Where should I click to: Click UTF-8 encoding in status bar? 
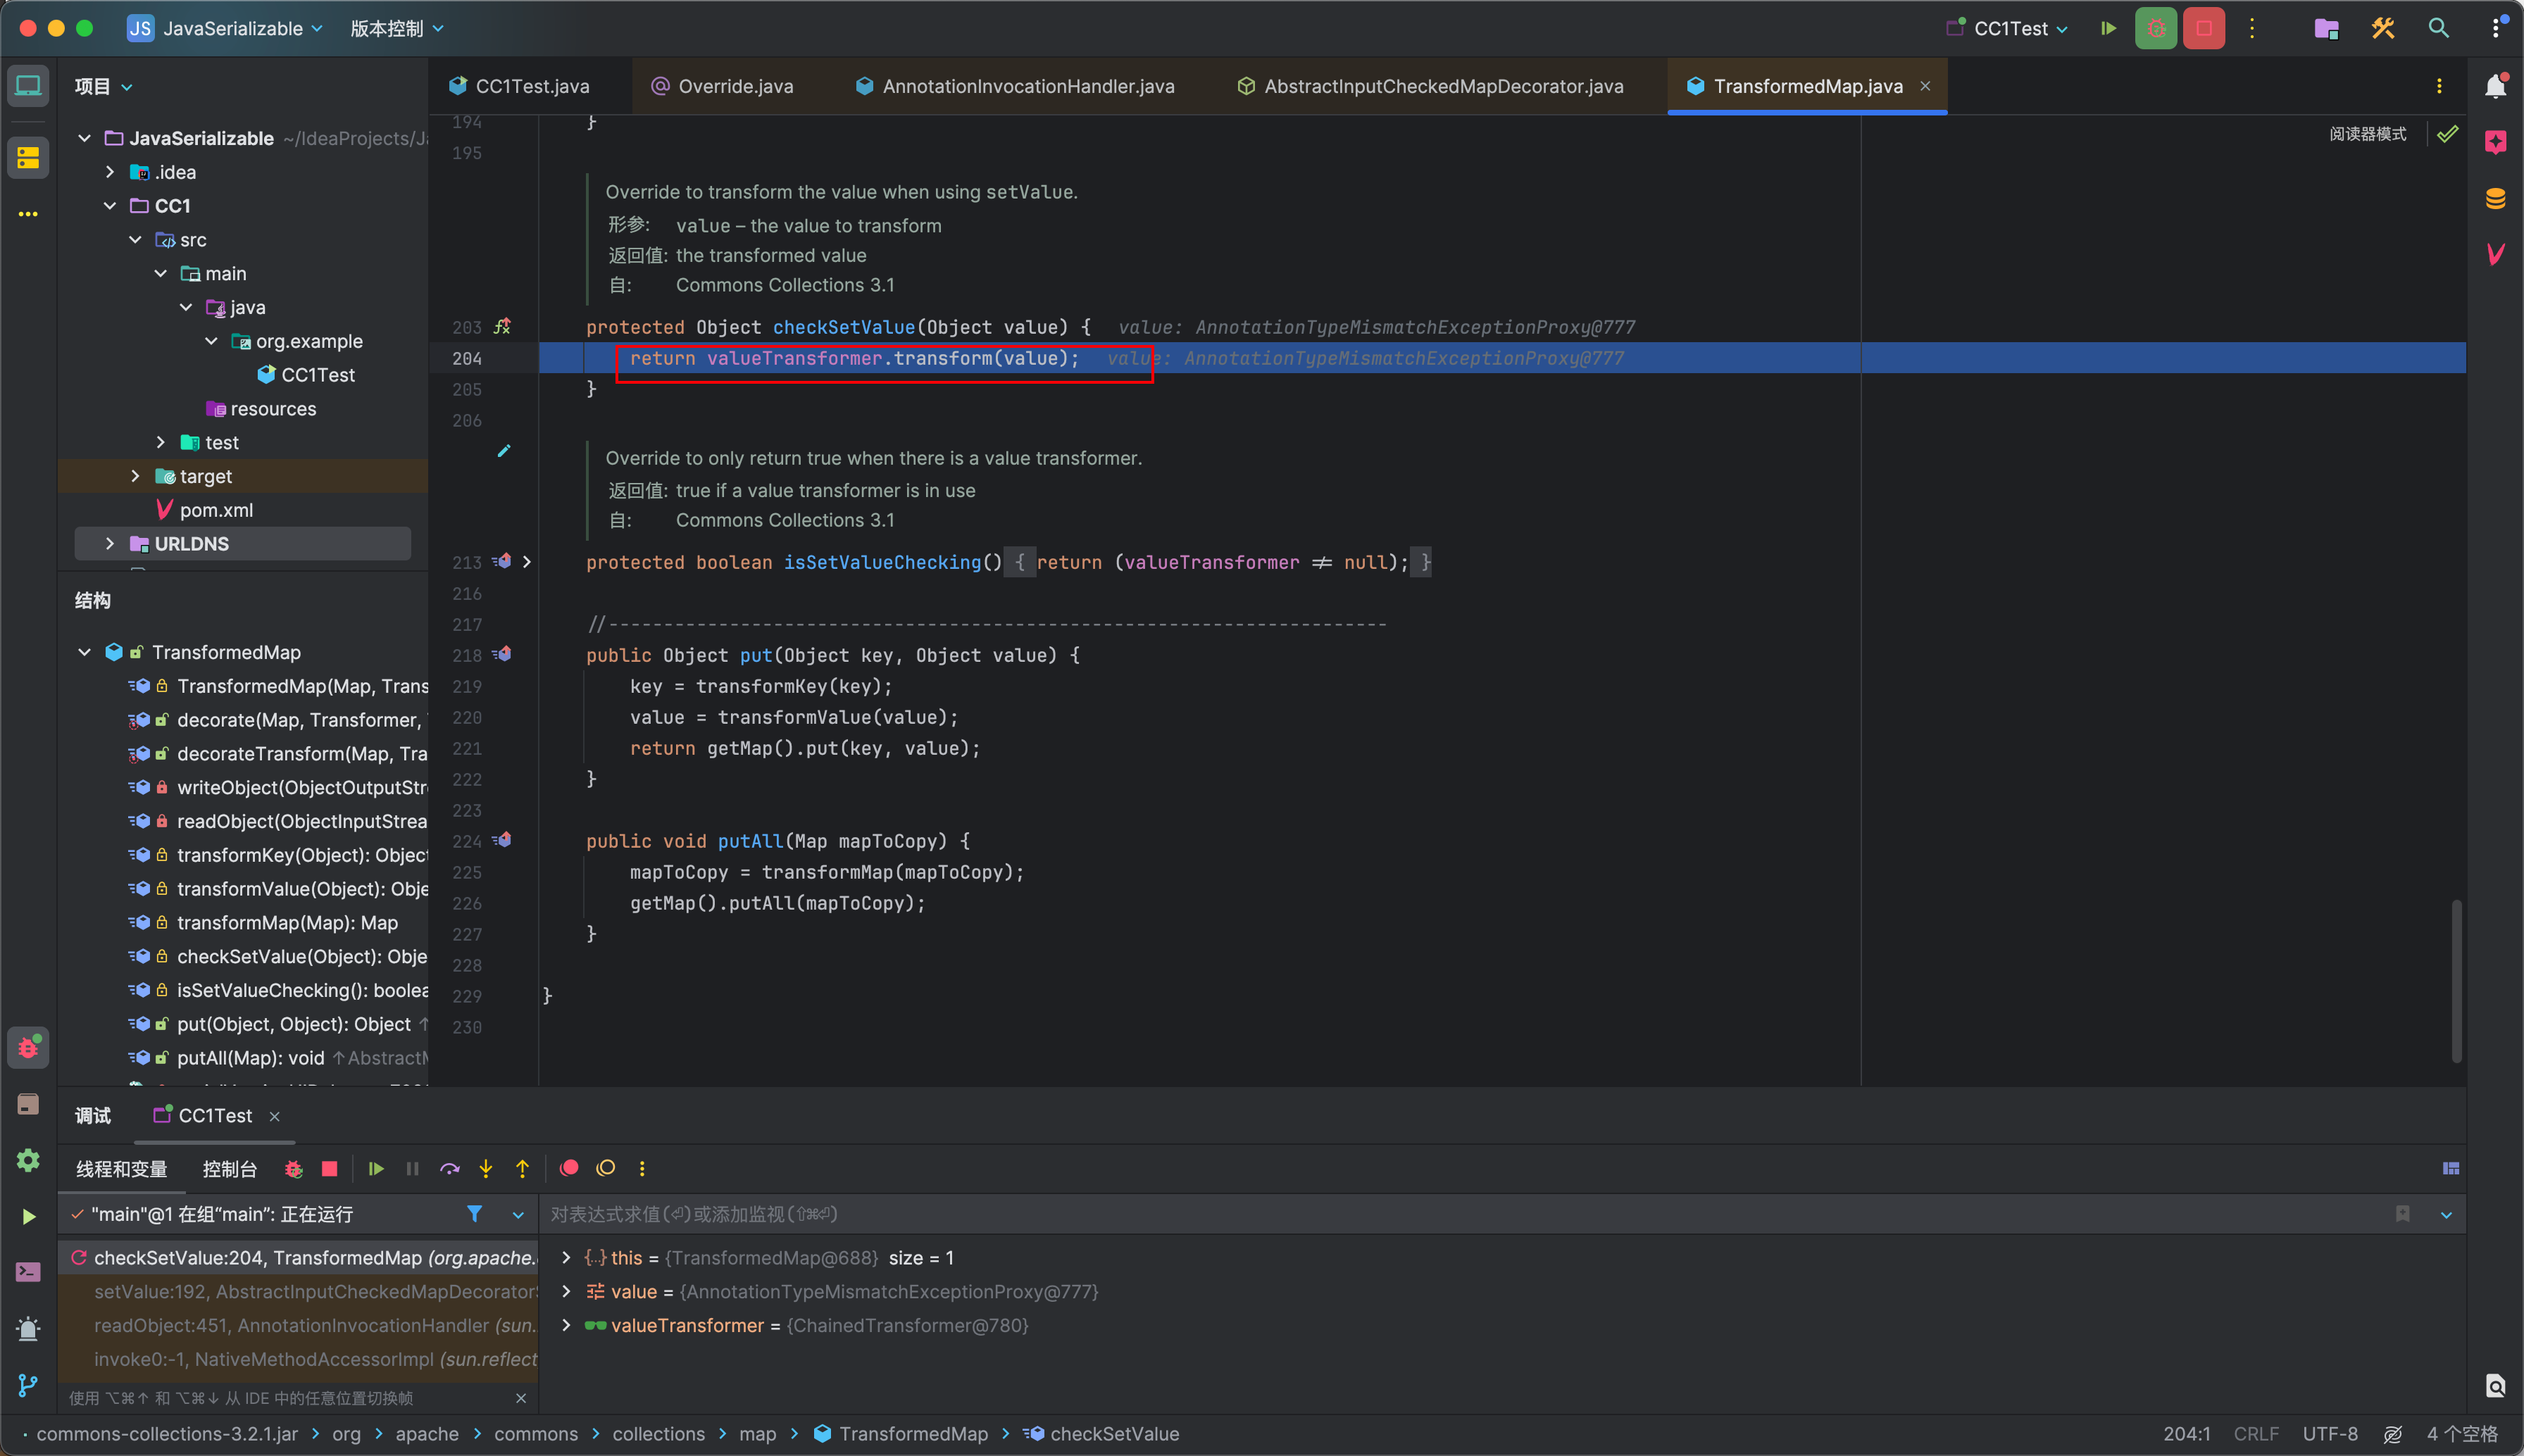[x=2330, y=1434]
